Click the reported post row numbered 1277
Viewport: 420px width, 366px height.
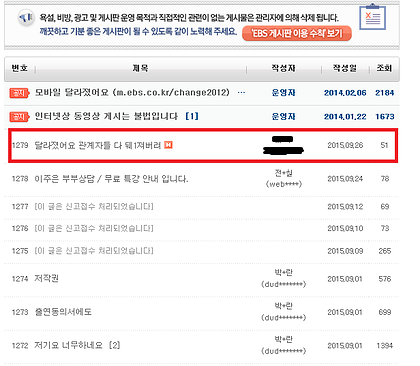coord(201,207)
